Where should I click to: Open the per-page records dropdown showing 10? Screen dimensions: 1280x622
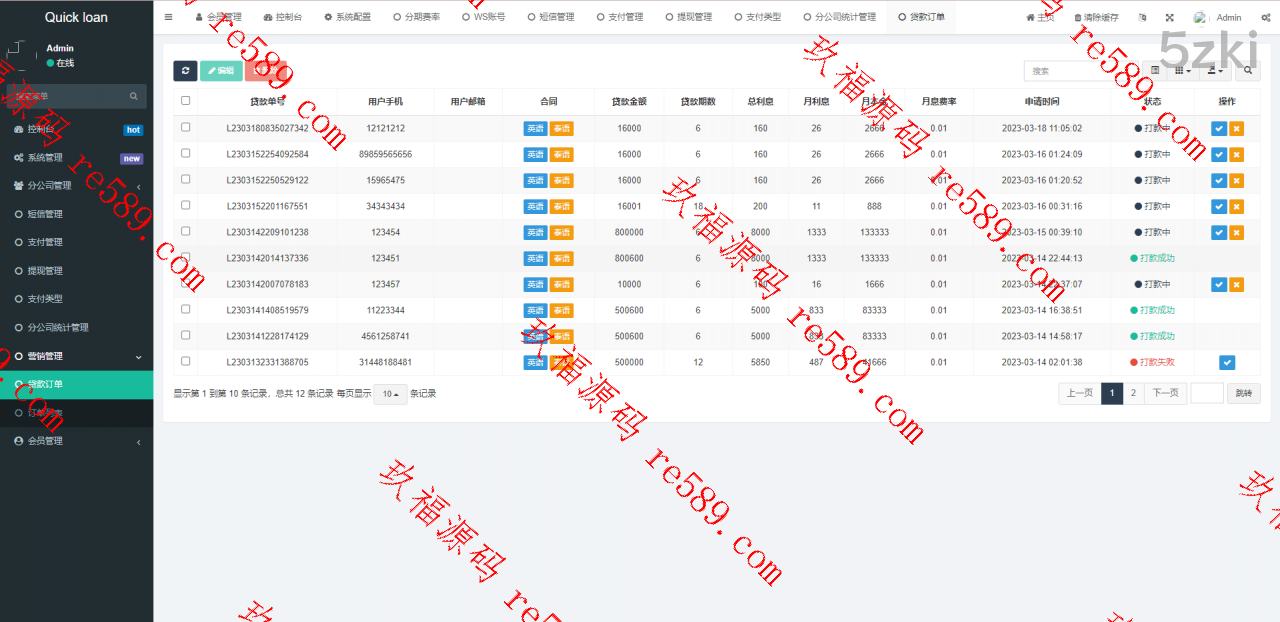tap(389, 394)
